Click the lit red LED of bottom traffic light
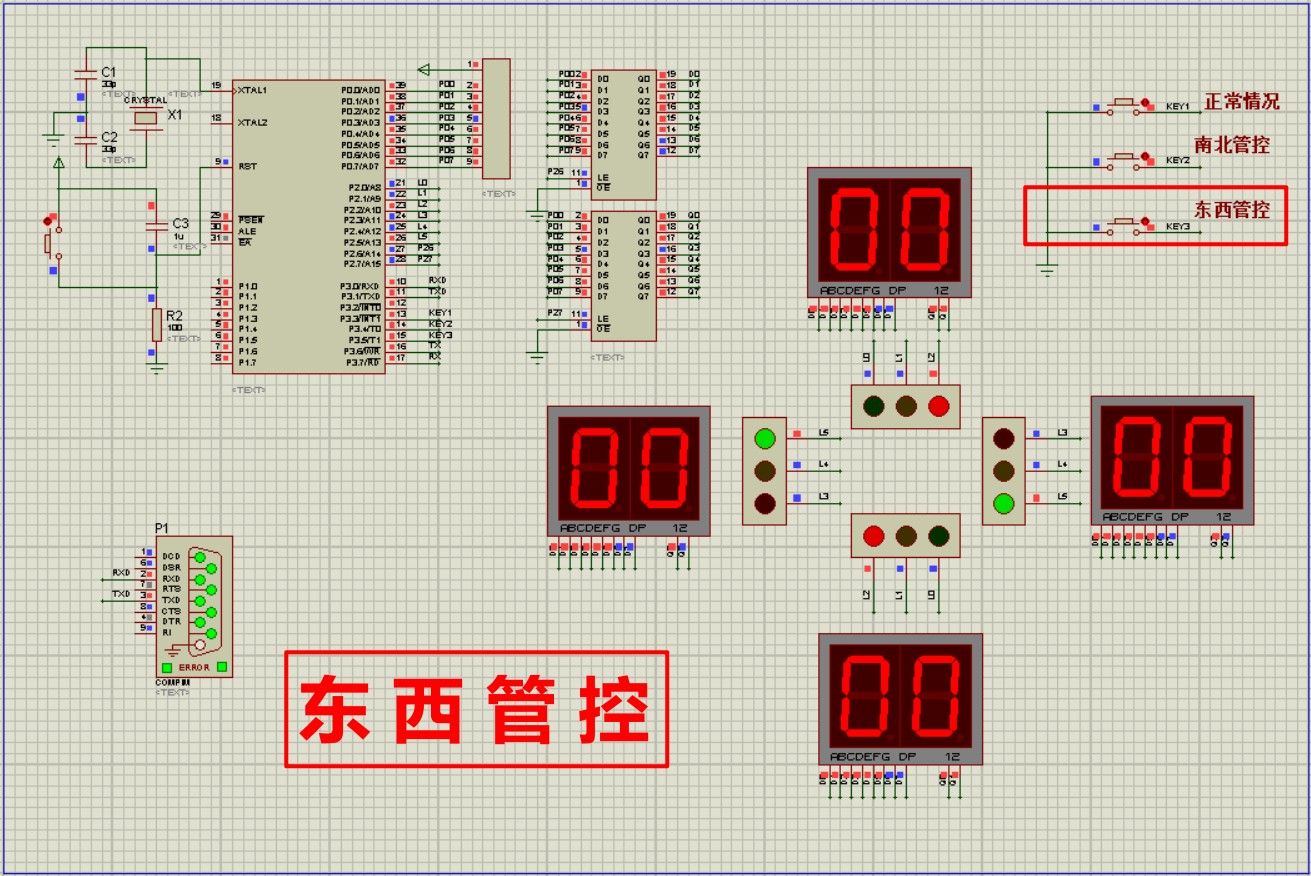The image size is (1311, 876). coord(873,536)
